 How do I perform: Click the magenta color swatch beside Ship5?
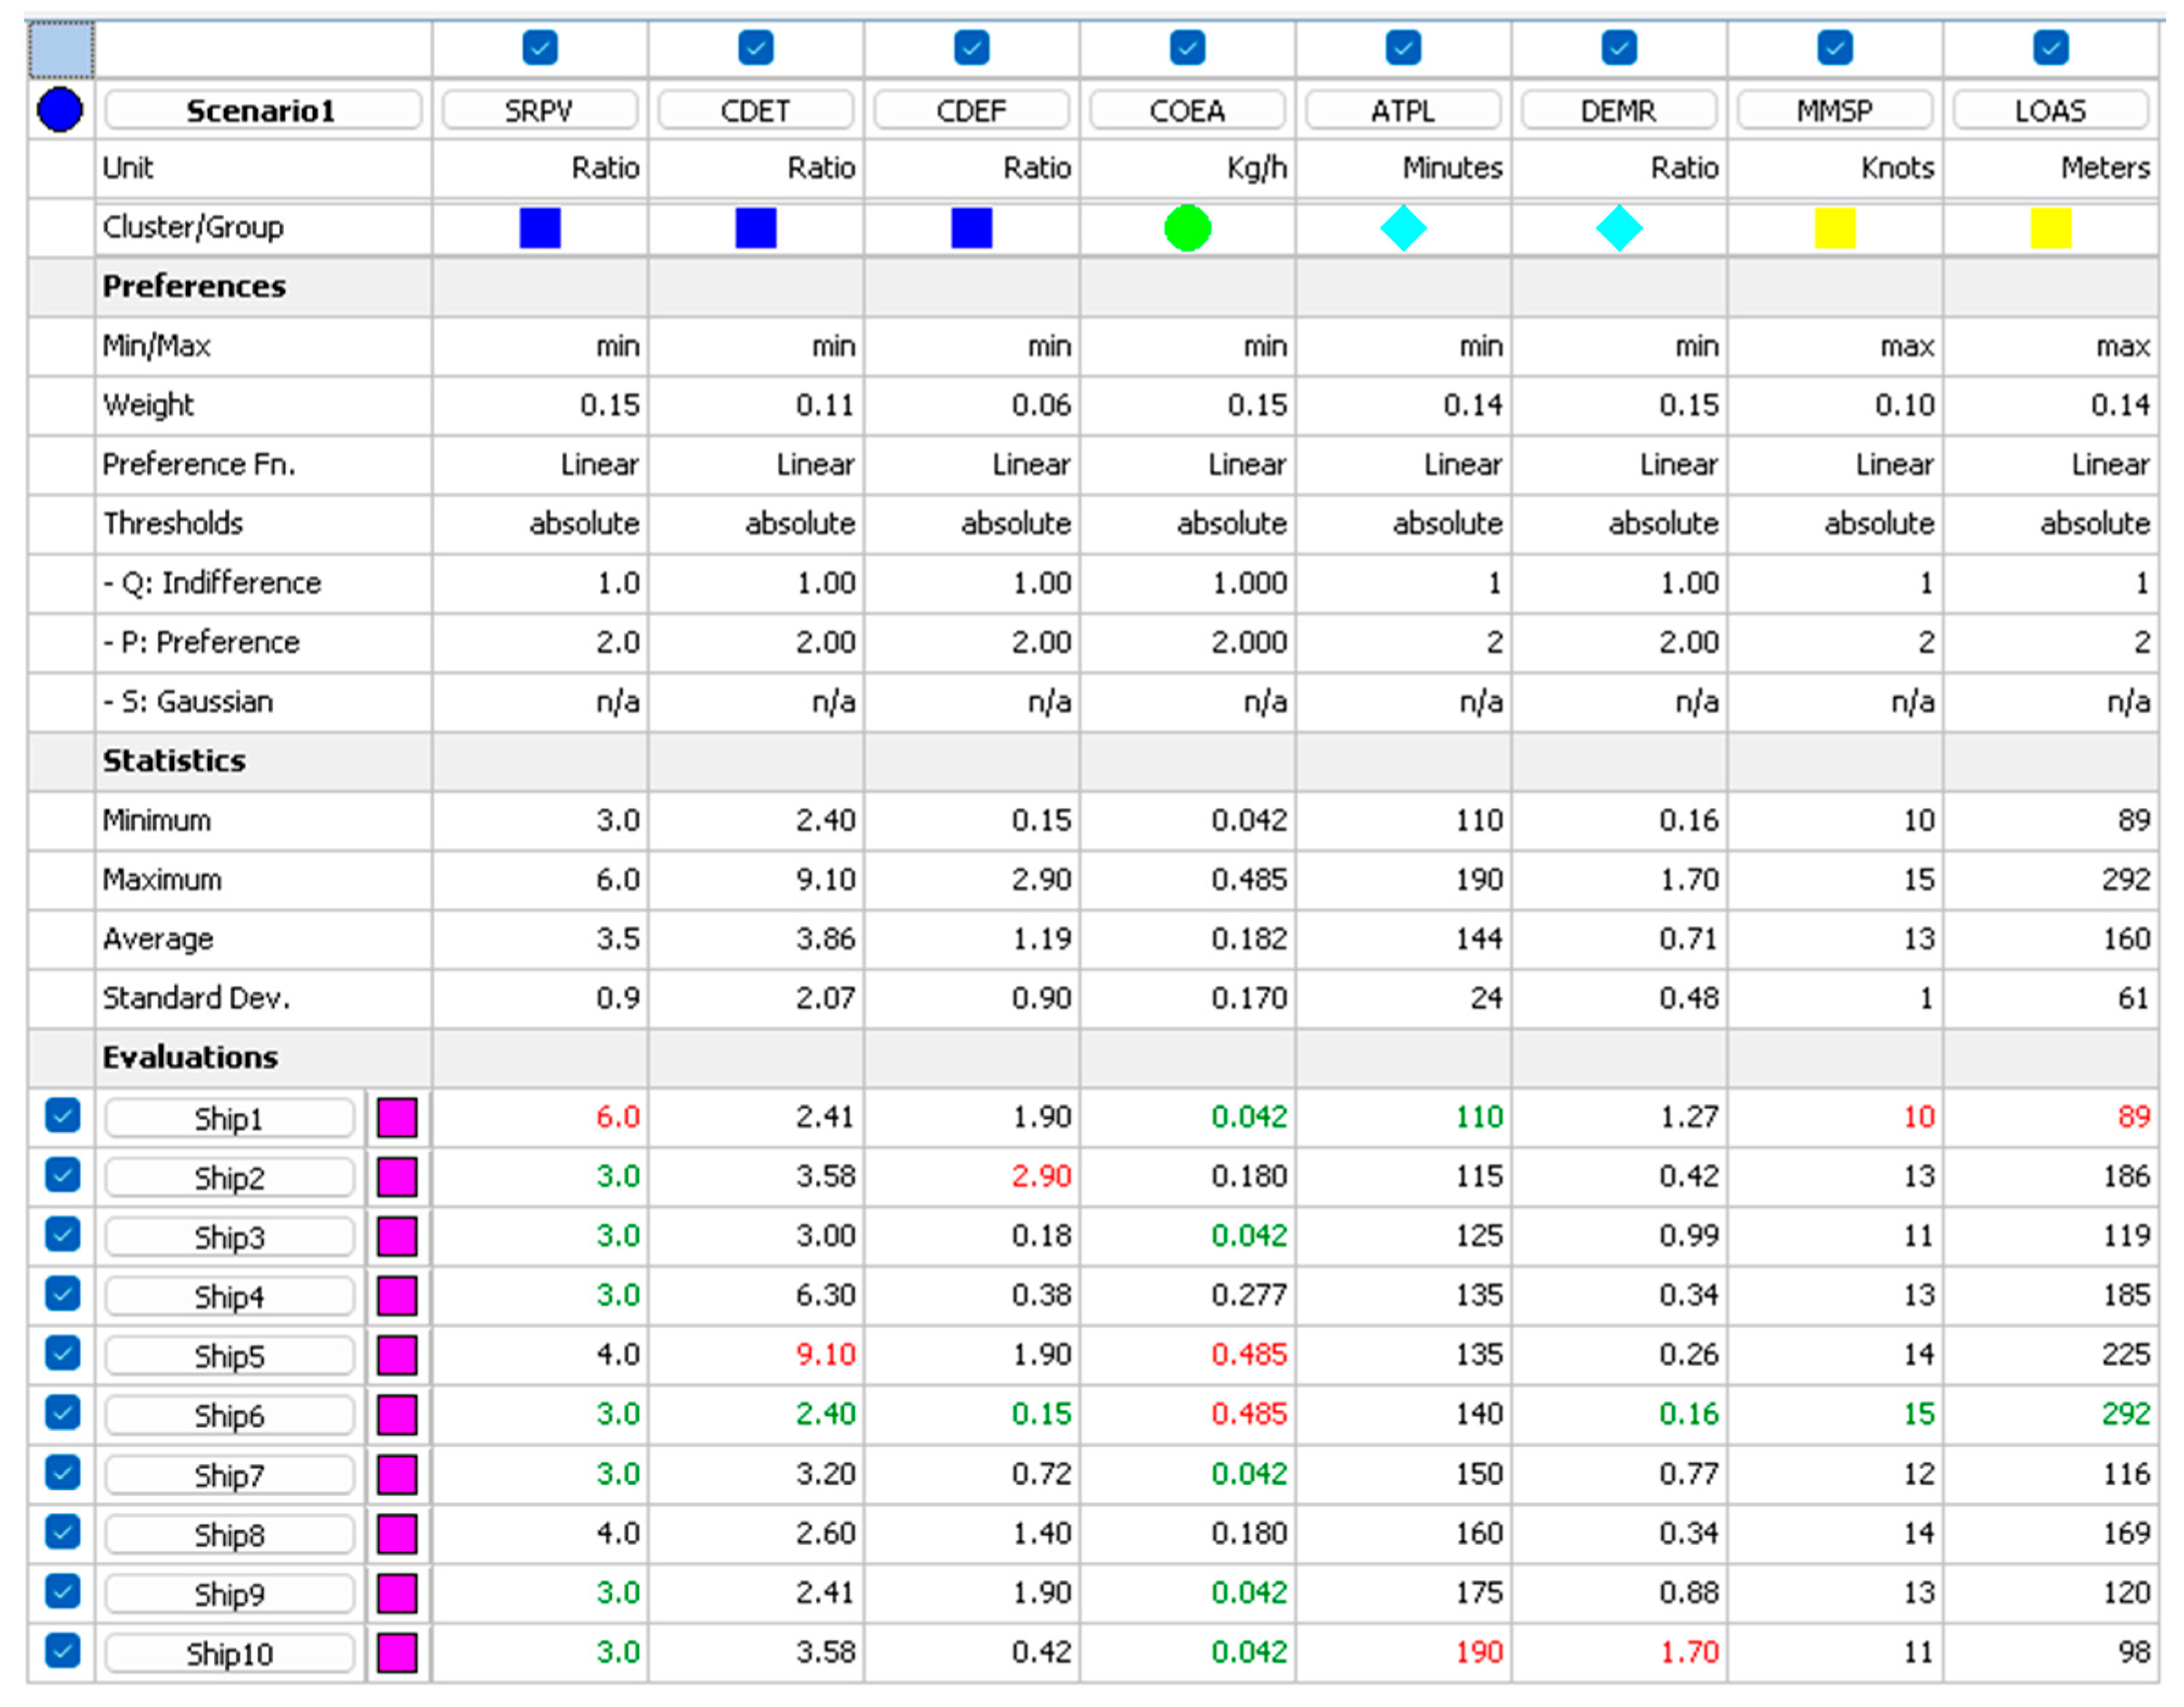pos(397,1356)
